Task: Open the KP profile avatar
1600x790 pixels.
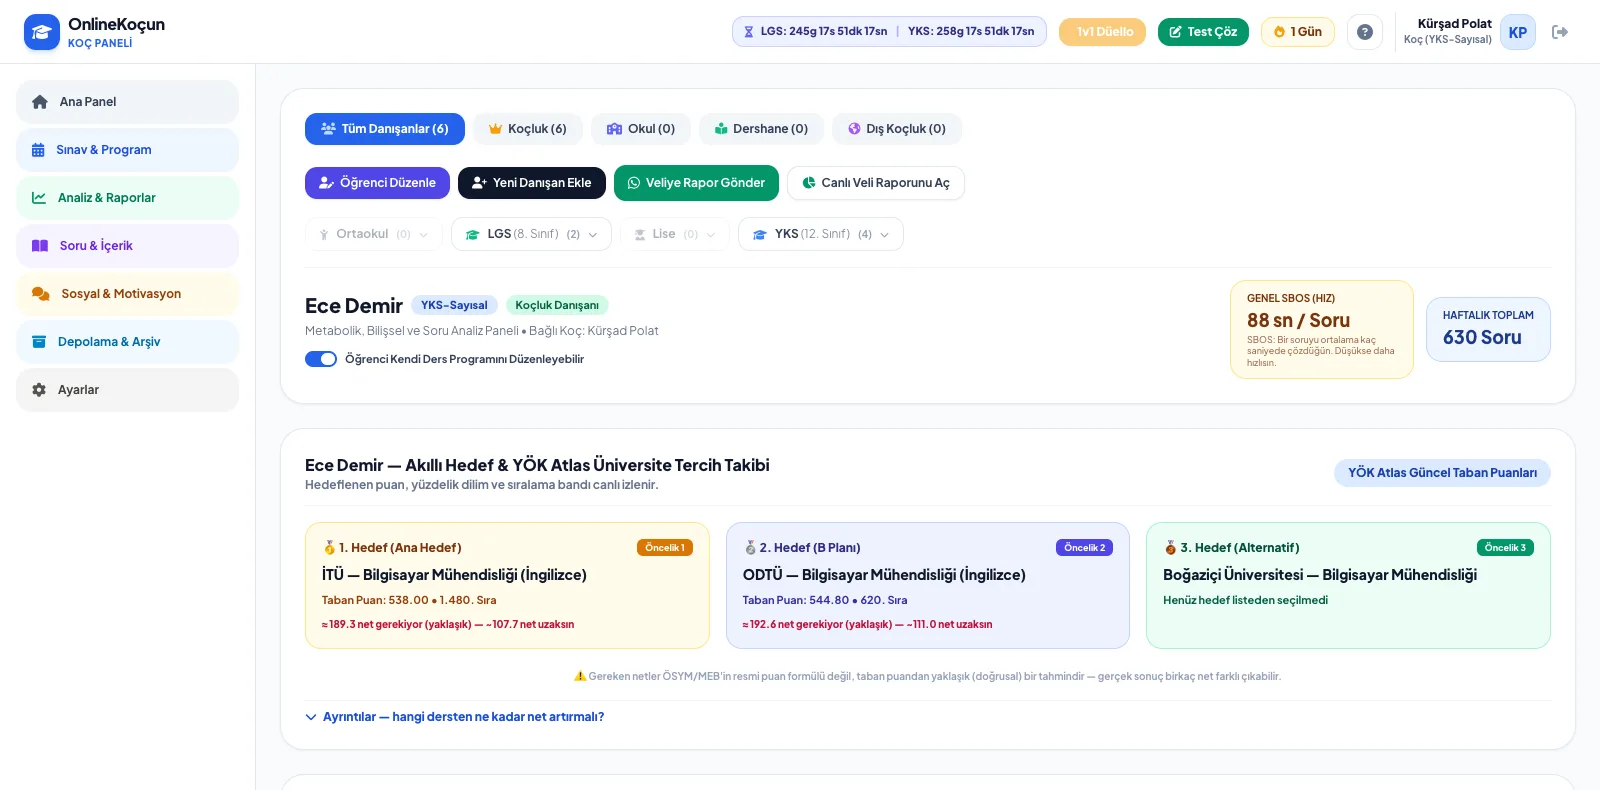Action: pyautogui.click(x=1518, y=32)
